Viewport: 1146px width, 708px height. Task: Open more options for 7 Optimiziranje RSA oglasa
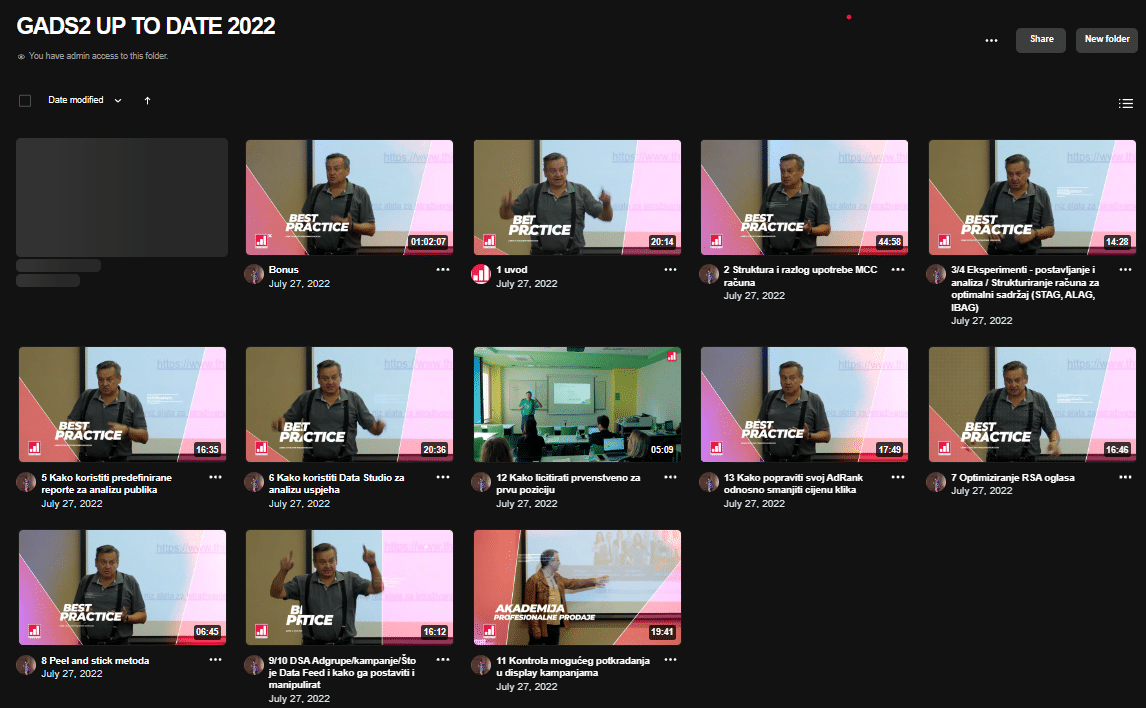pos(1126,478)
